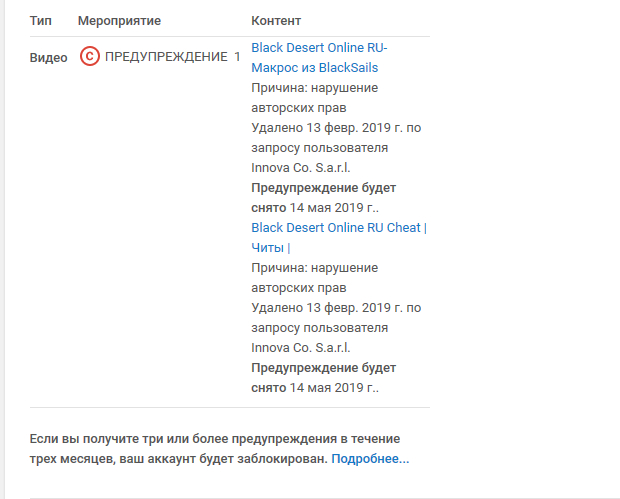
Task: Open the Black Desert Online RU- Макрос link
Action: pos(319,57)
